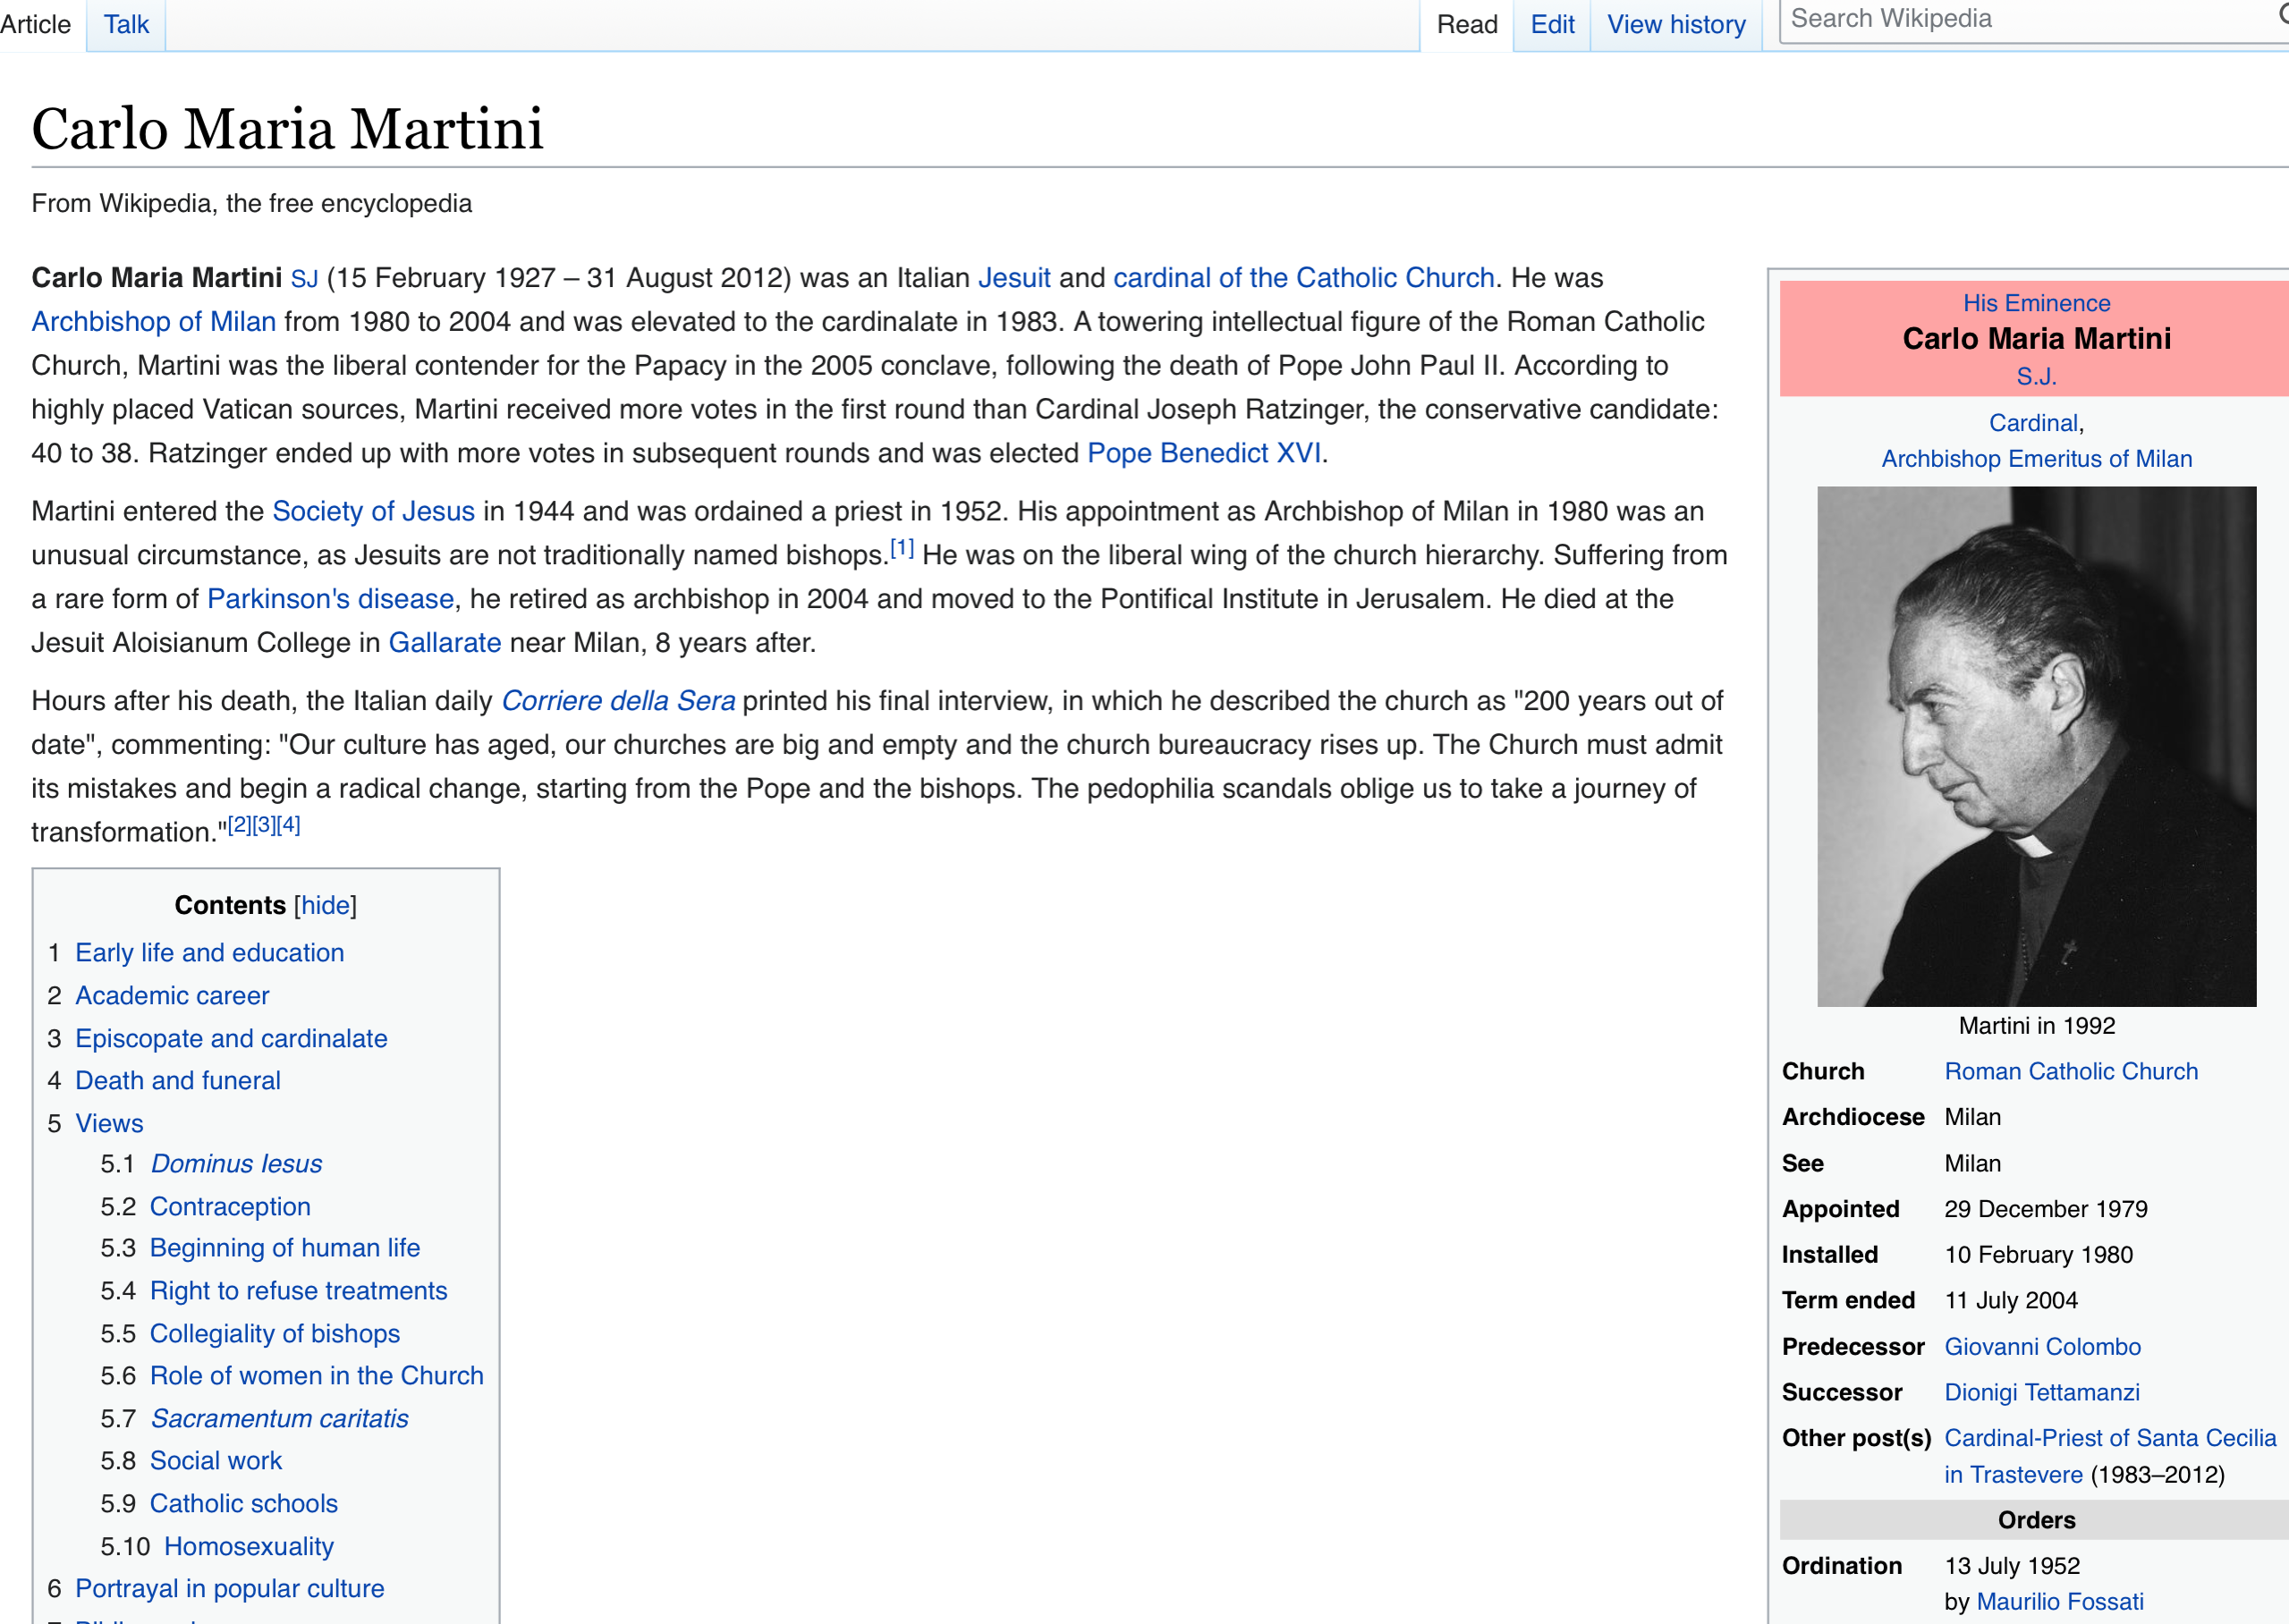The width and height of the screenshot is (2289, 1624).
Task: Select the '11 July 2004' term ended date
Action: coord(2011,1301)
